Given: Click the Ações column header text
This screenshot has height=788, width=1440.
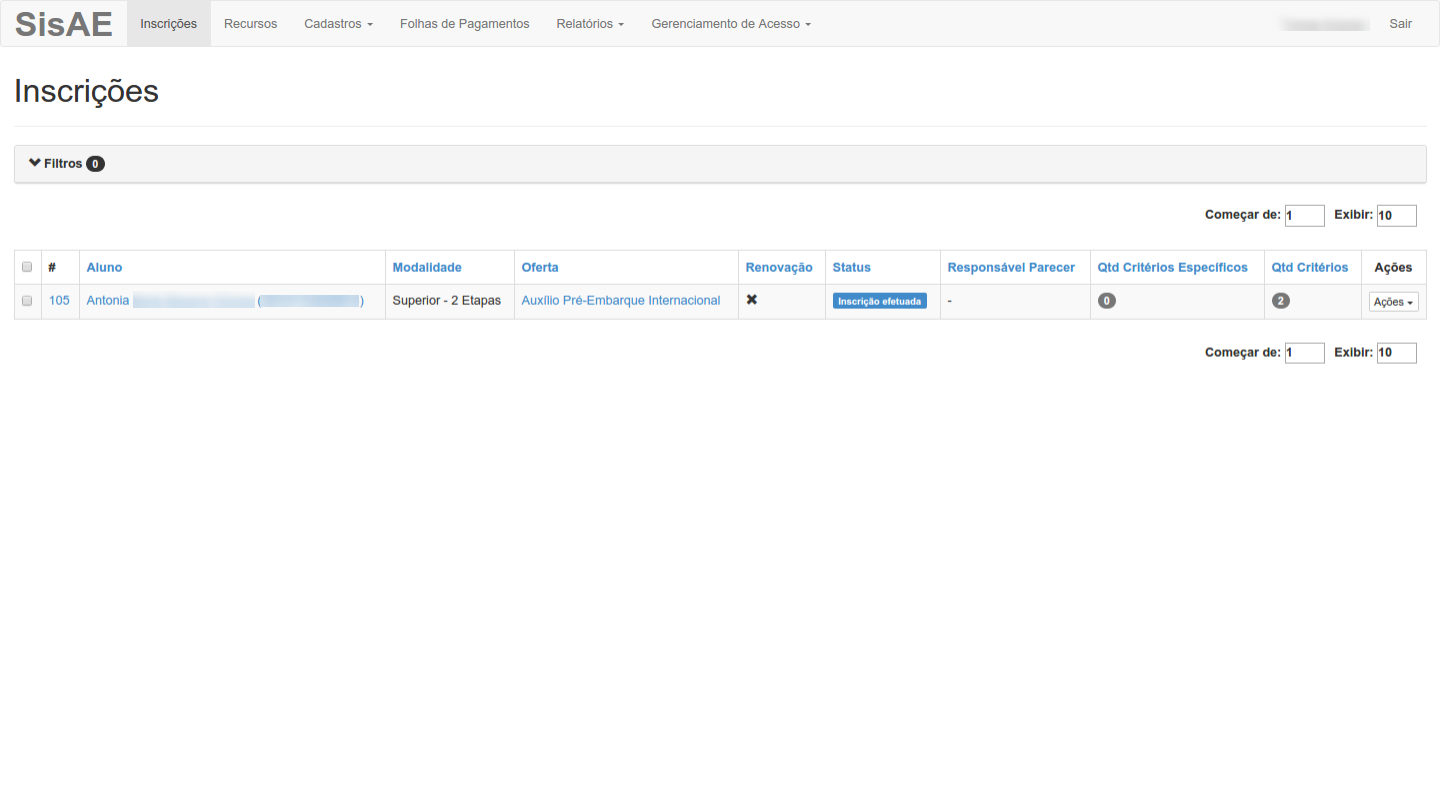Looking at the screenshot, I should [1393, 267].
